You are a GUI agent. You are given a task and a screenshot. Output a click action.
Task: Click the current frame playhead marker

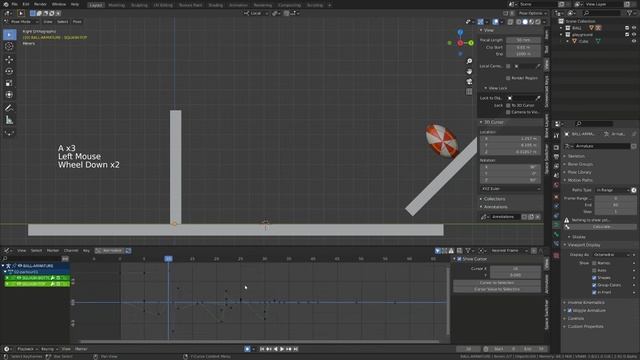coord(168,259)
